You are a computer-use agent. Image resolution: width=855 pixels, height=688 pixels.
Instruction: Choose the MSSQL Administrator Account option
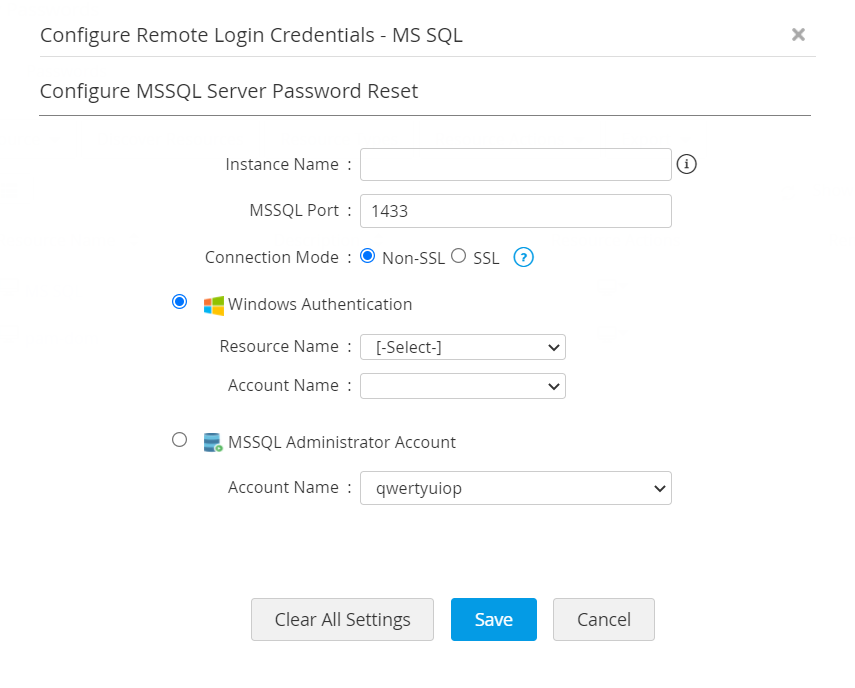coord(180,439)
